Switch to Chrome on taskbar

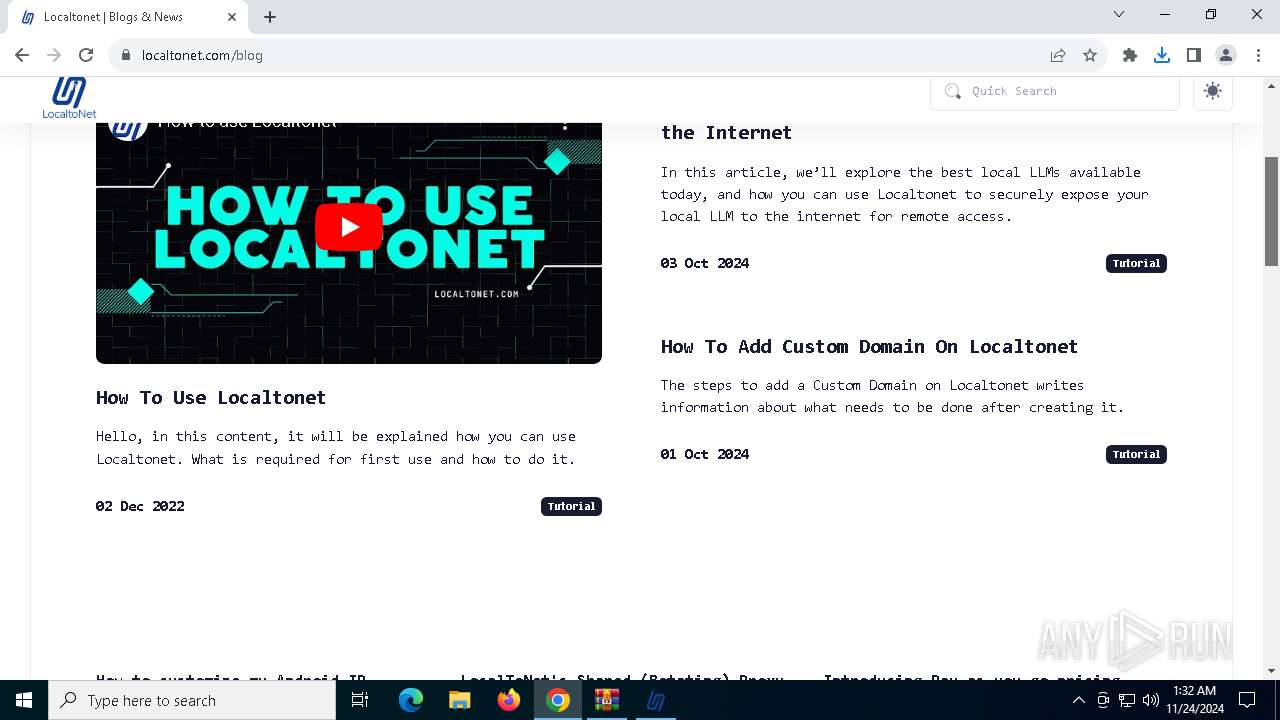pos(558,700)
